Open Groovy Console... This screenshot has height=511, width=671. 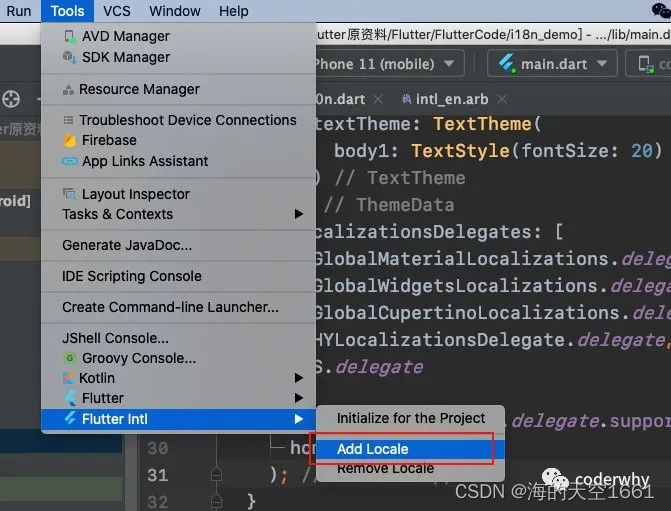[x=178, y=358]
